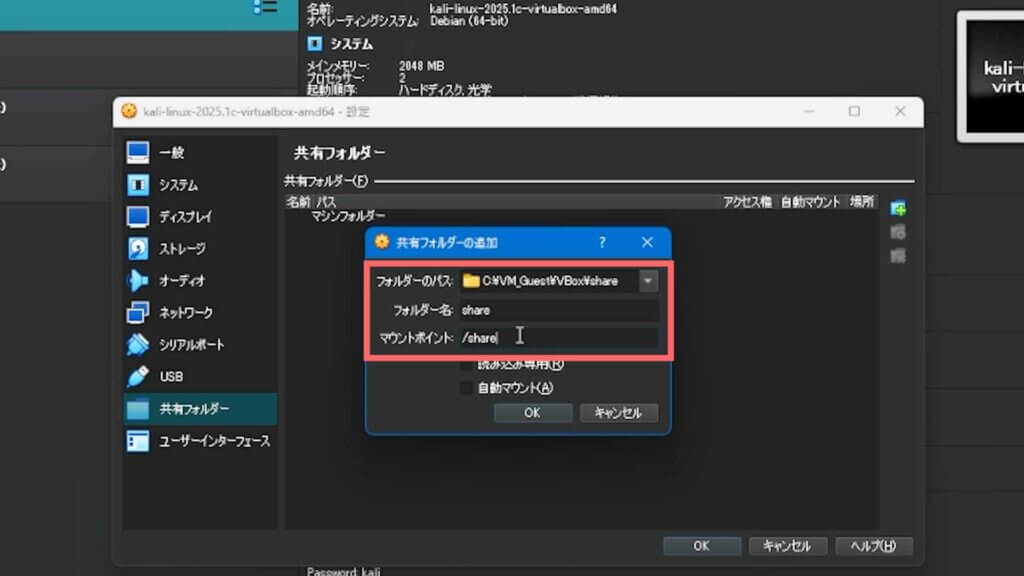
Task: Confirm with OK in add folder dialog
Action: [533, 413]
